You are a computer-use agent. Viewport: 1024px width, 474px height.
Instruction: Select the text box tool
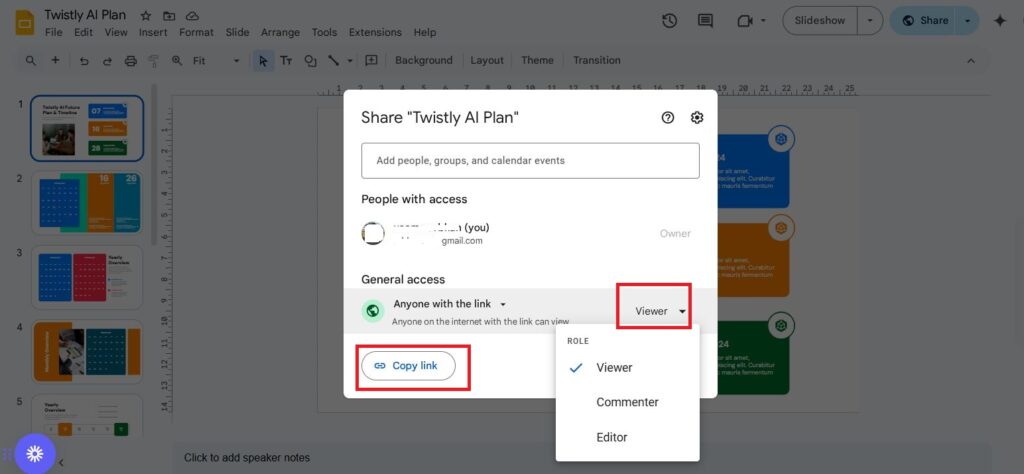[286, 61]
